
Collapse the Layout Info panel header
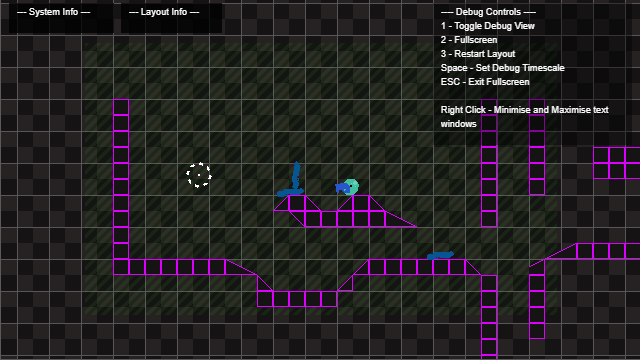coord(164,12)
